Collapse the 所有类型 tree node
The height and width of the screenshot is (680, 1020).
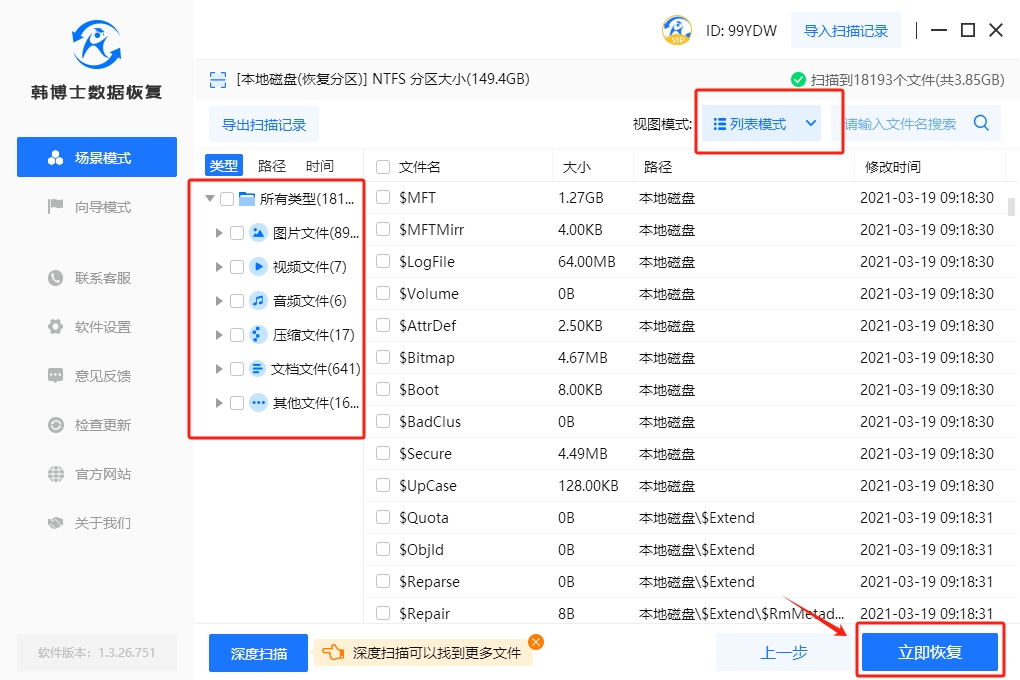209,199
